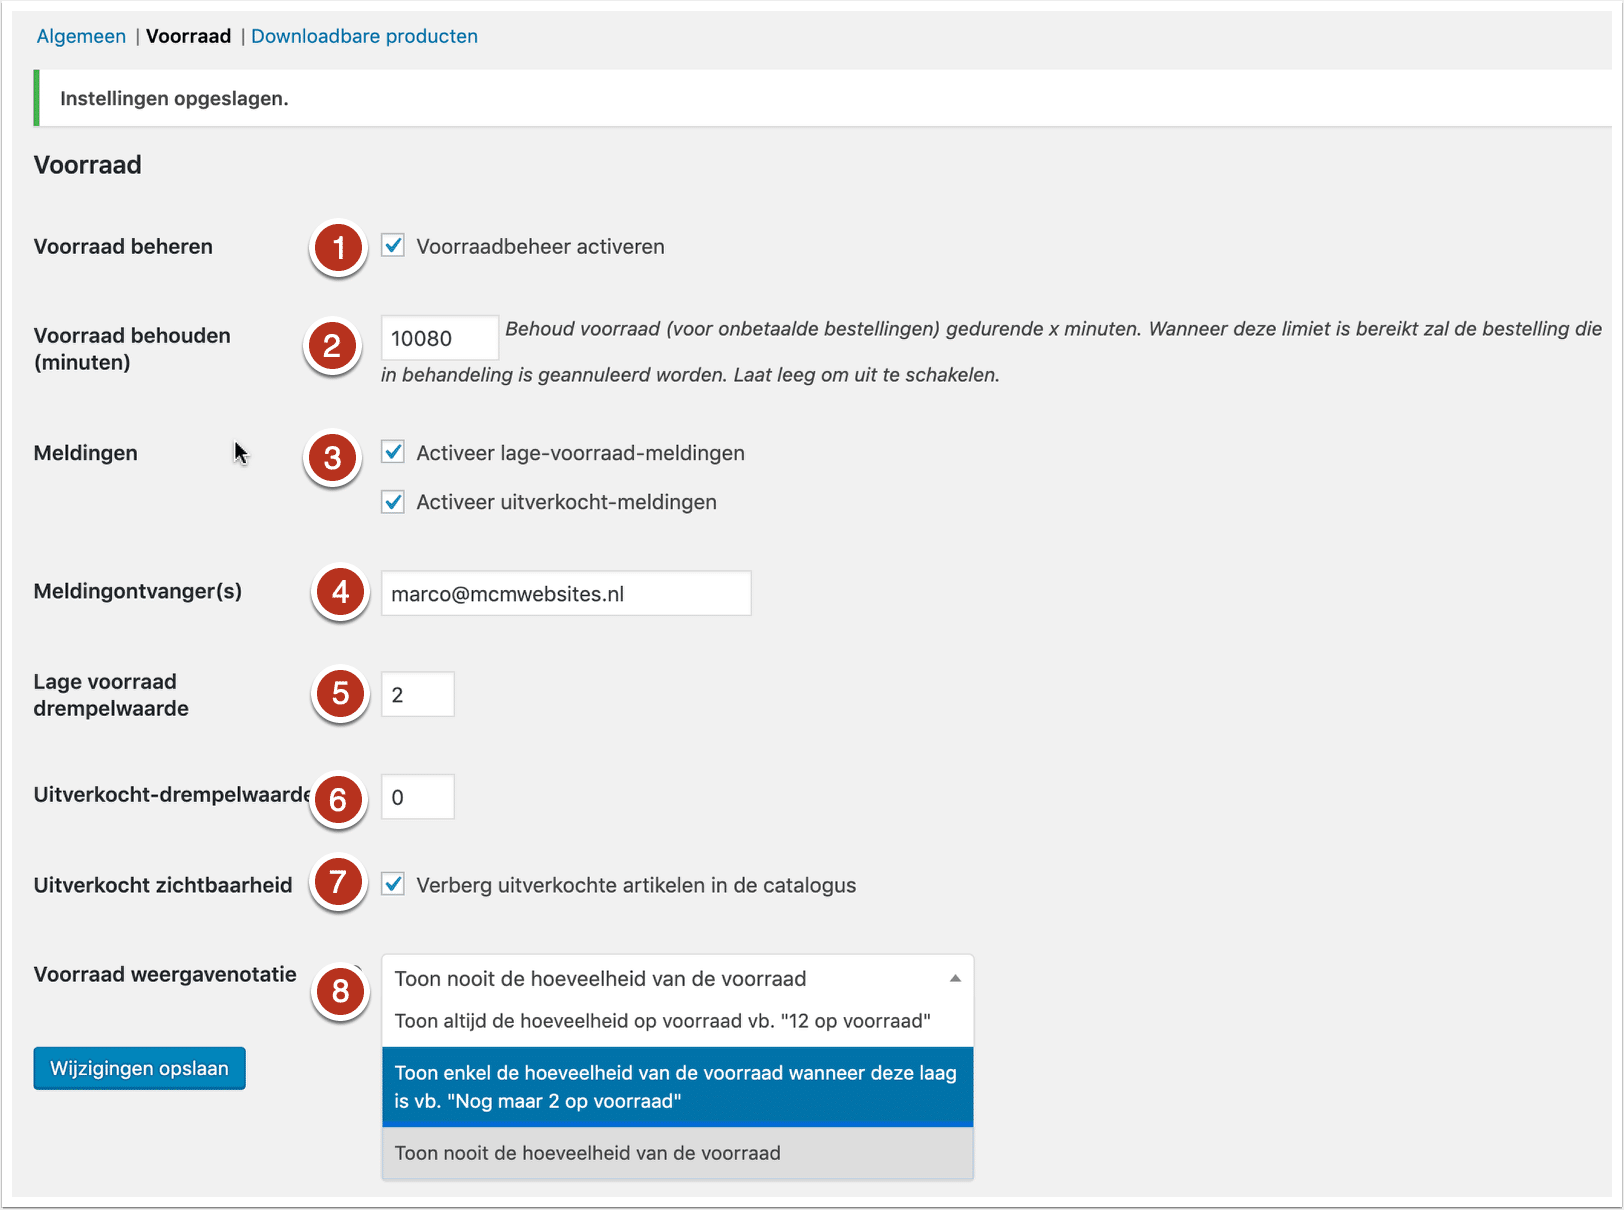
Task: Click the Meldingontvanger email field
Action: click(566, 593)
